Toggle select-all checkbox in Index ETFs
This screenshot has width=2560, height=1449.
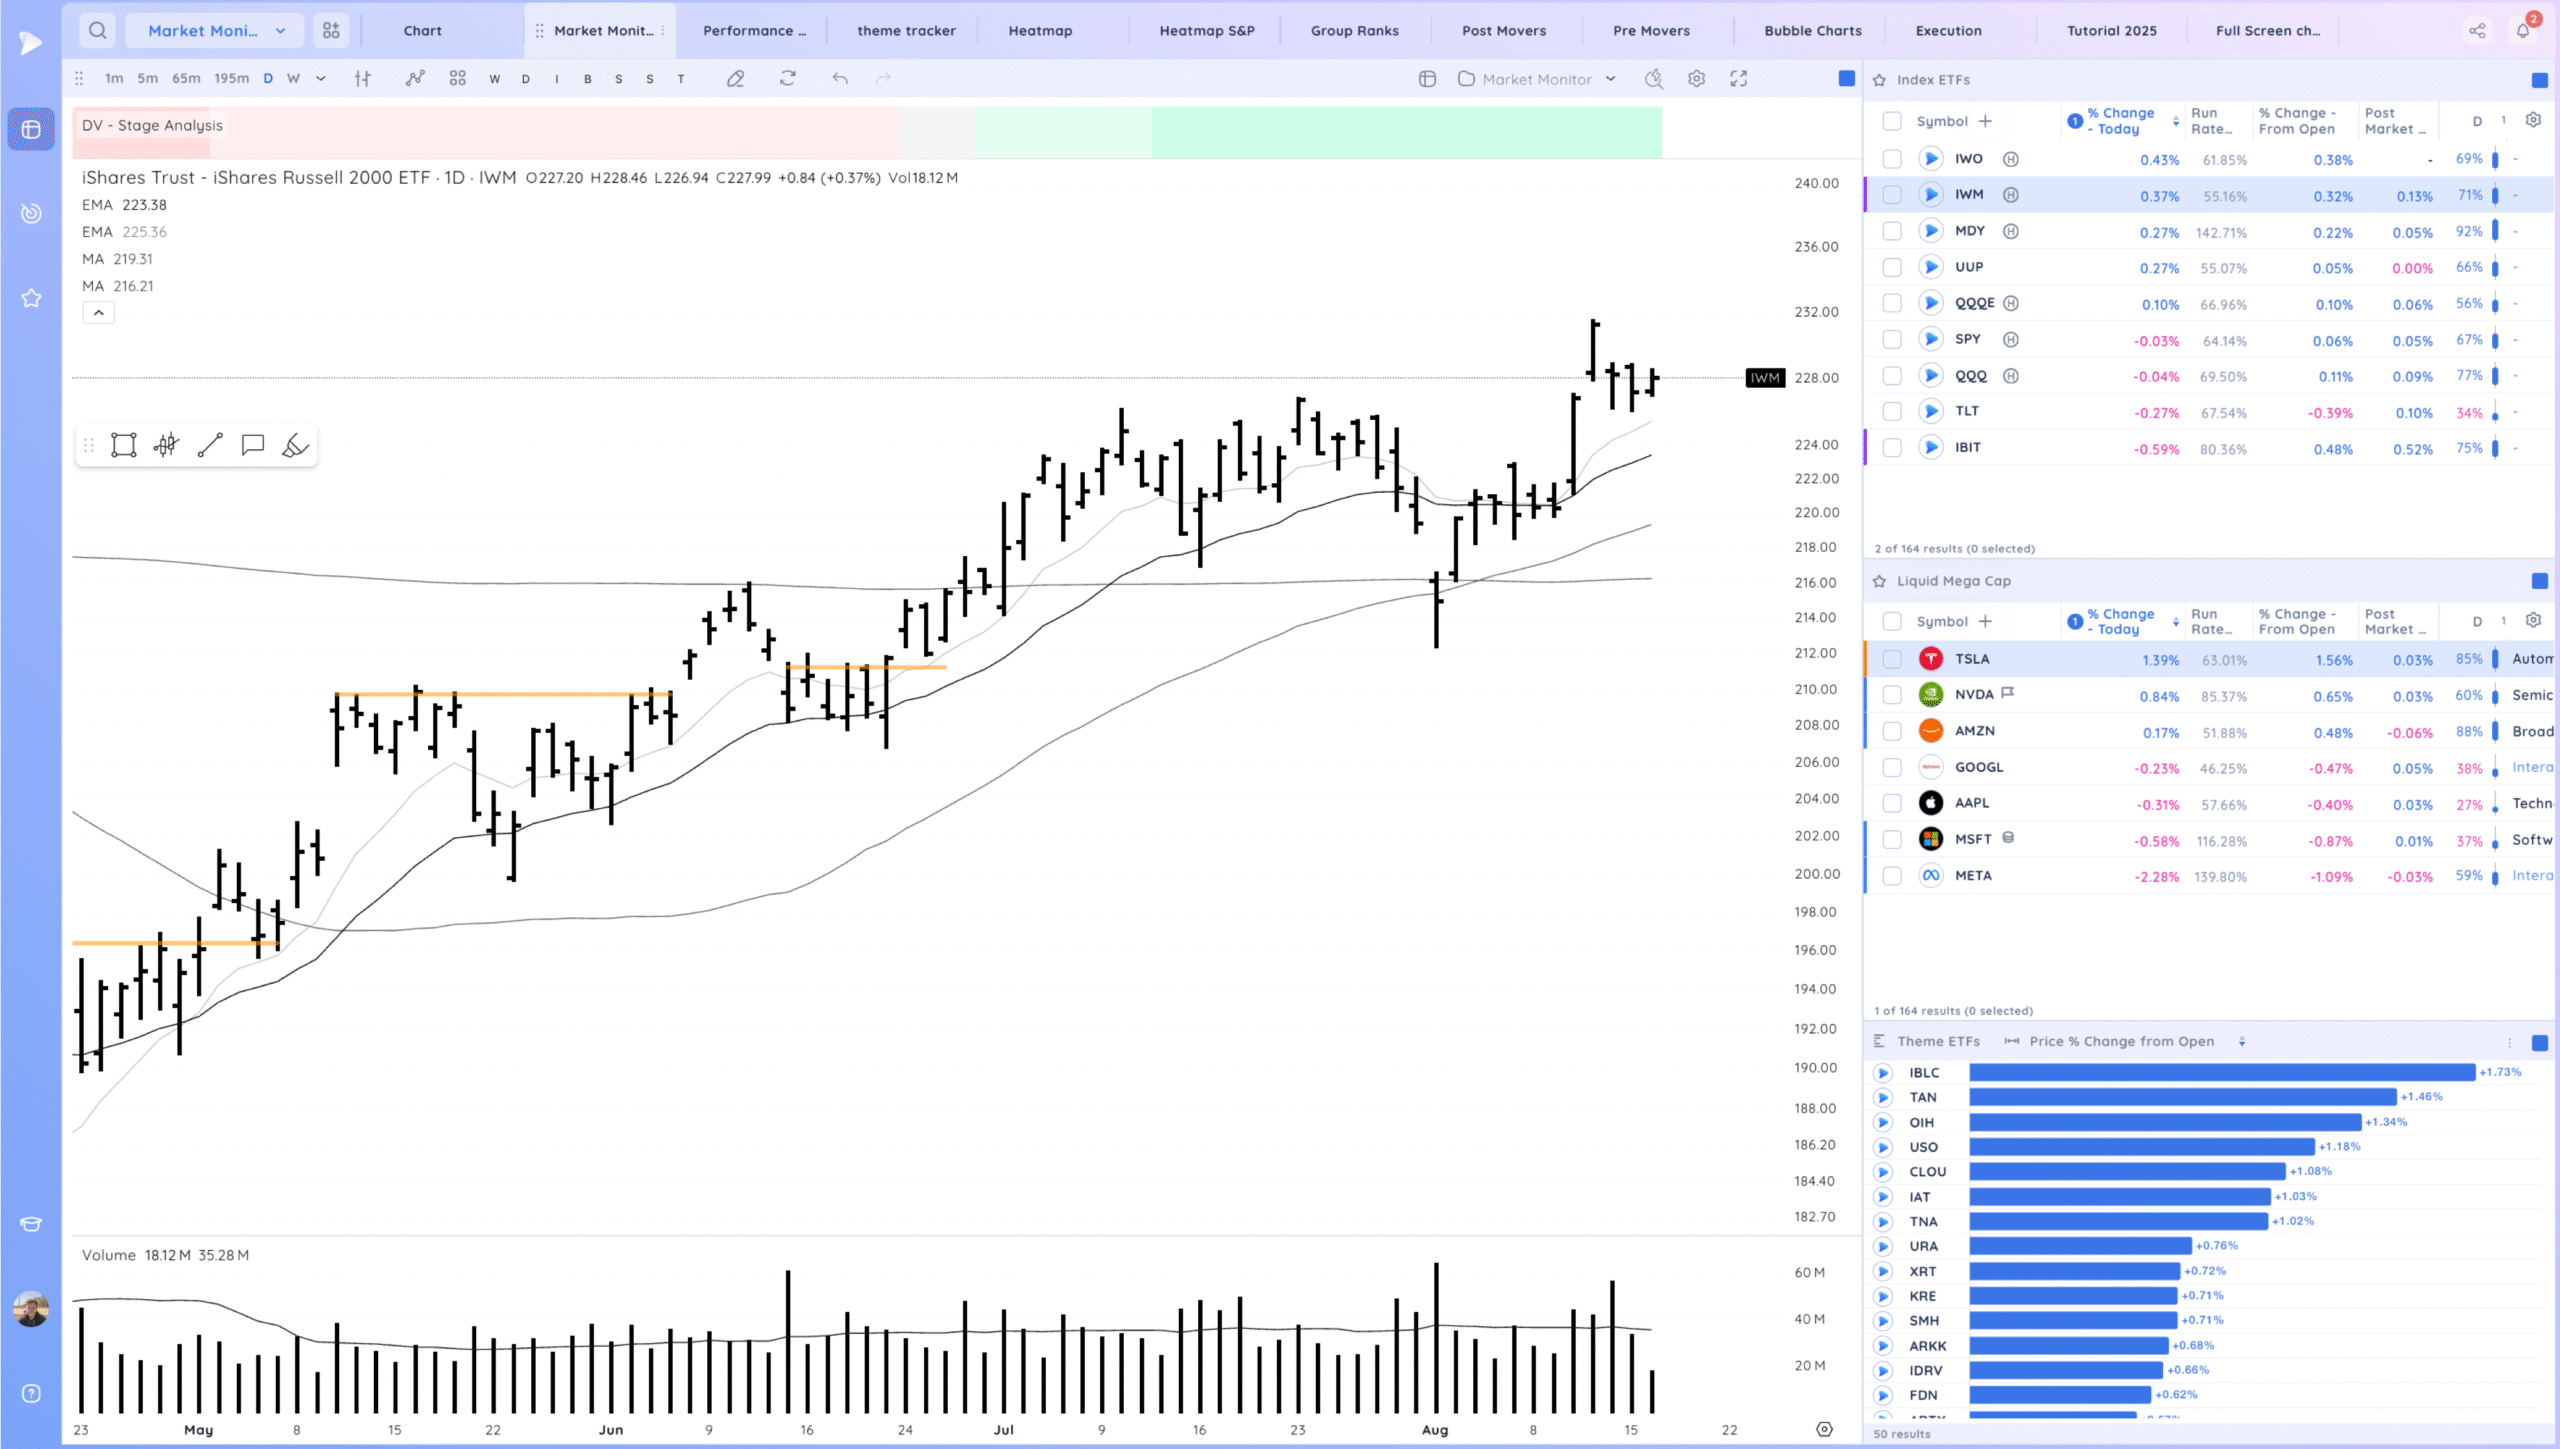pyautogui.click(x=1891, y=121)
